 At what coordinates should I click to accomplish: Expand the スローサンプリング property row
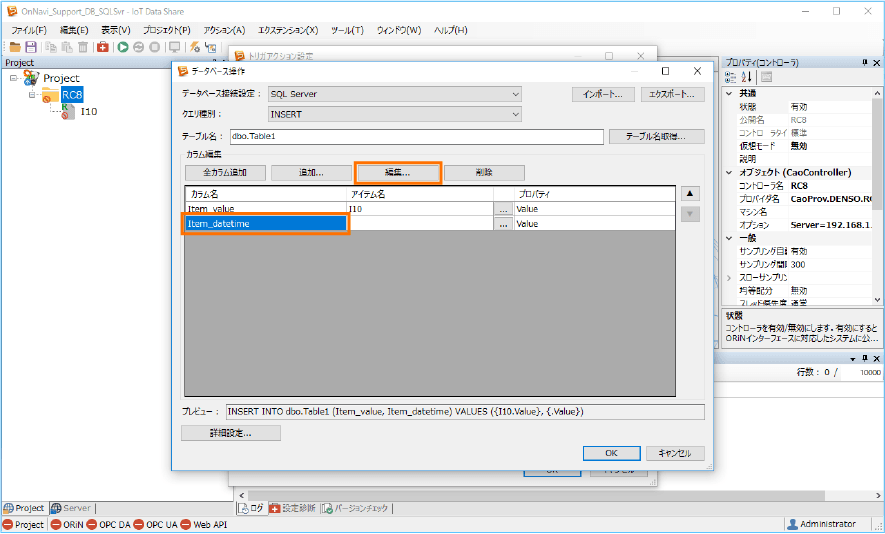click(729, 277)
